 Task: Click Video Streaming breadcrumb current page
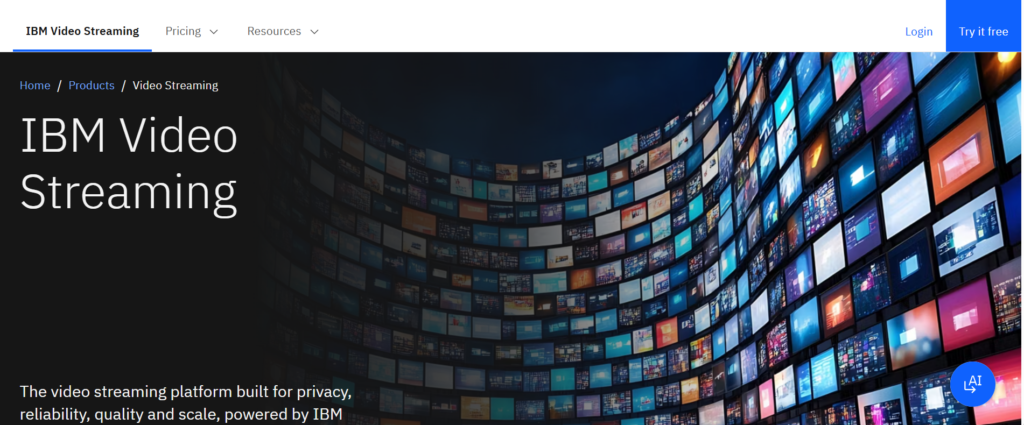pos(175,85)
